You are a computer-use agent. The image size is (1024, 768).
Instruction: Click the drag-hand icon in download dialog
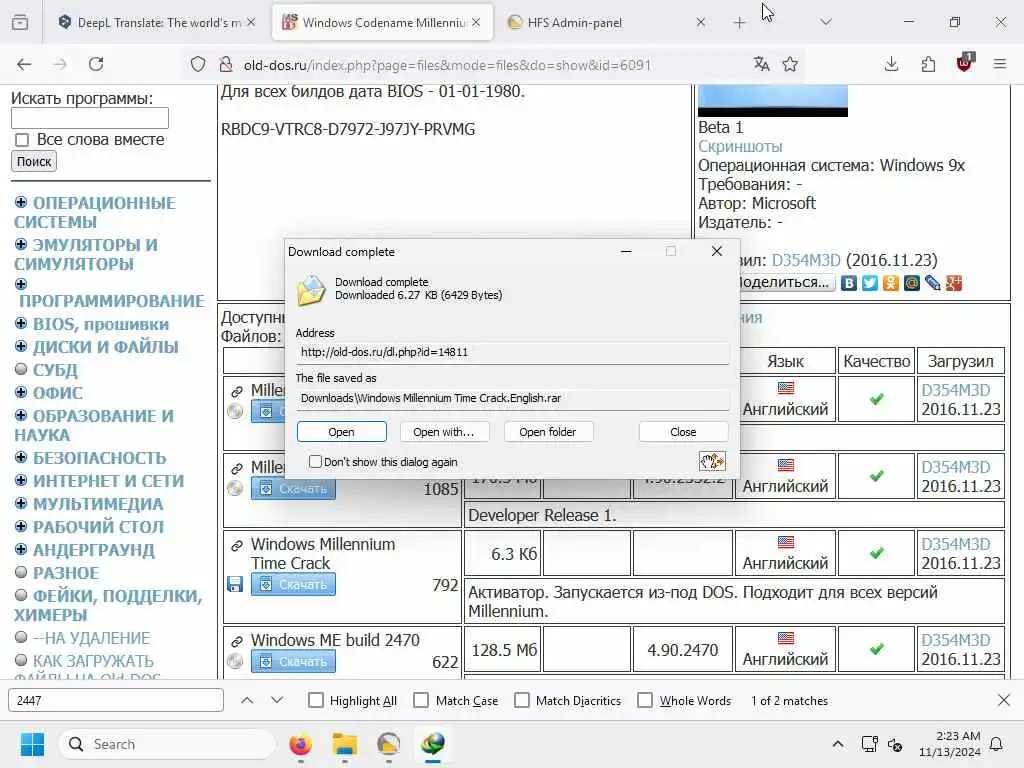click(x=712, y=461)
